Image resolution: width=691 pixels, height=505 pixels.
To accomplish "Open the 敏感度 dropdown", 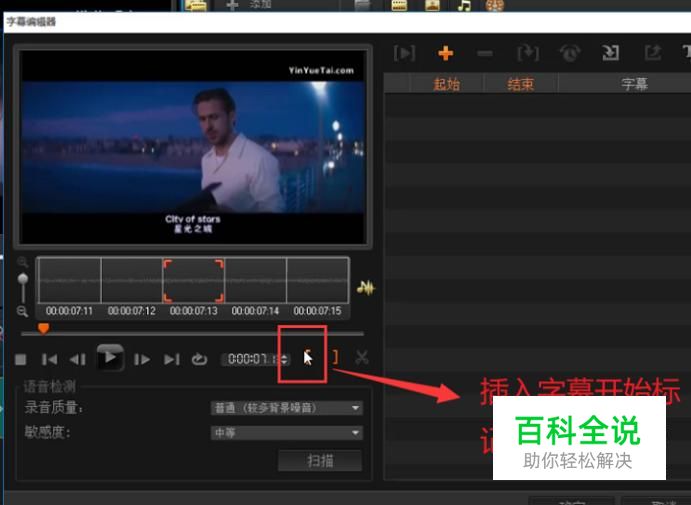I will 287,433.
